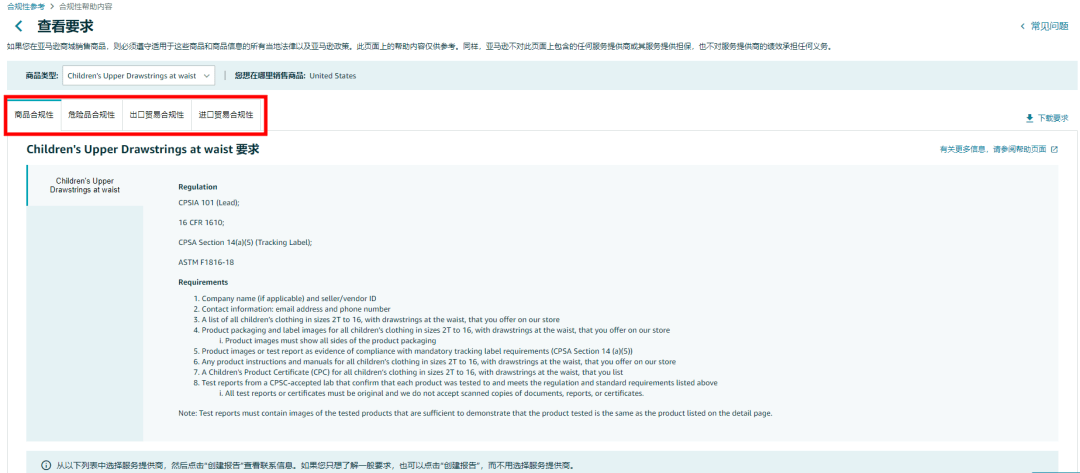This screenshot has width=1080, height=473.
Task: Click the United States marketplace value
Action: click(x=333, y=75)
